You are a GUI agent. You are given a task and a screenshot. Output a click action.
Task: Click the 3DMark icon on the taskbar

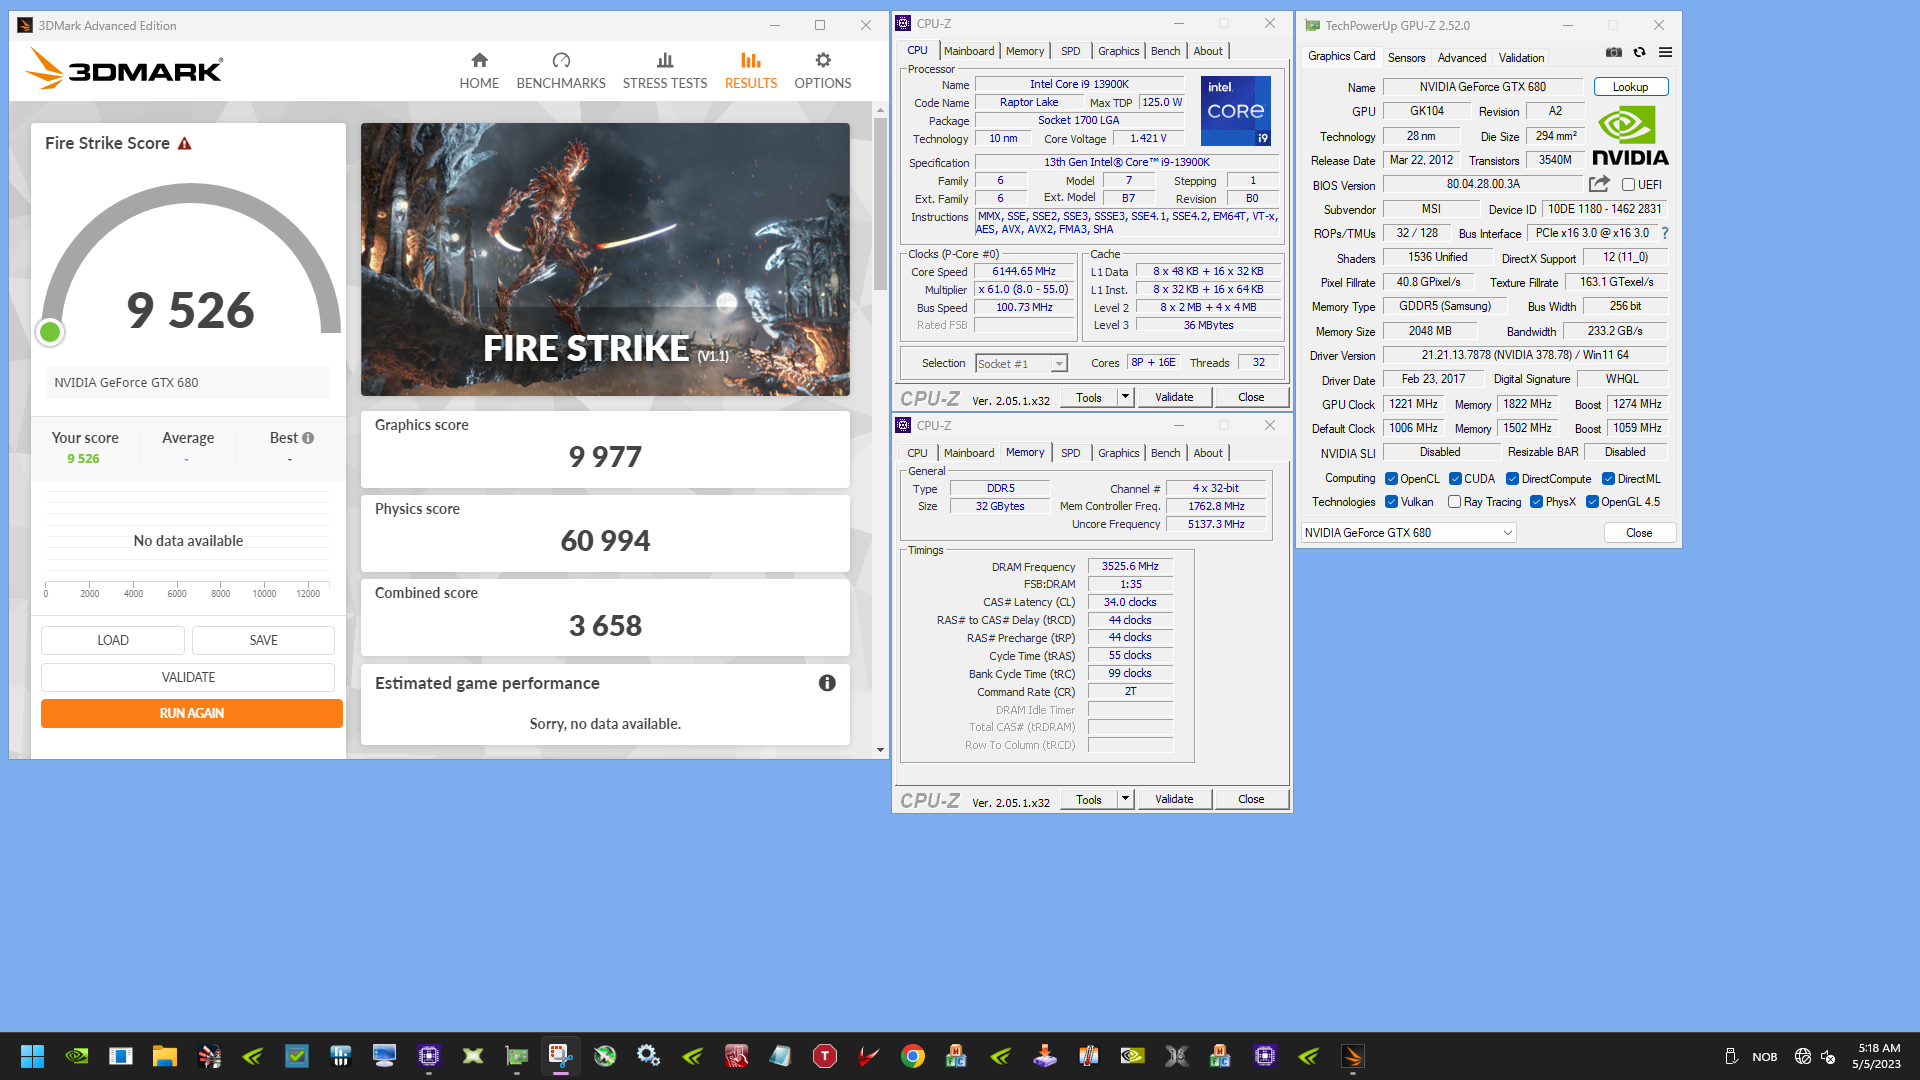1353,1056
